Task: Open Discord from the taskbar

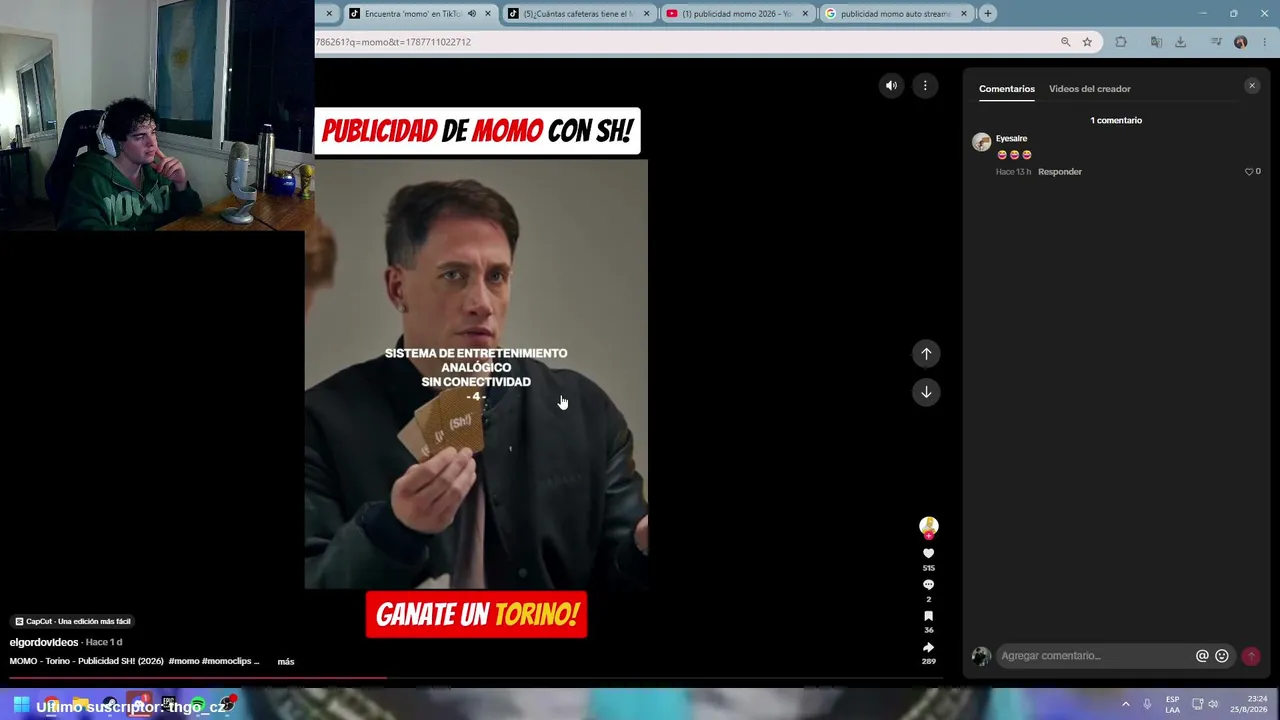Action: pyautogui.click(x=139, y=705)
